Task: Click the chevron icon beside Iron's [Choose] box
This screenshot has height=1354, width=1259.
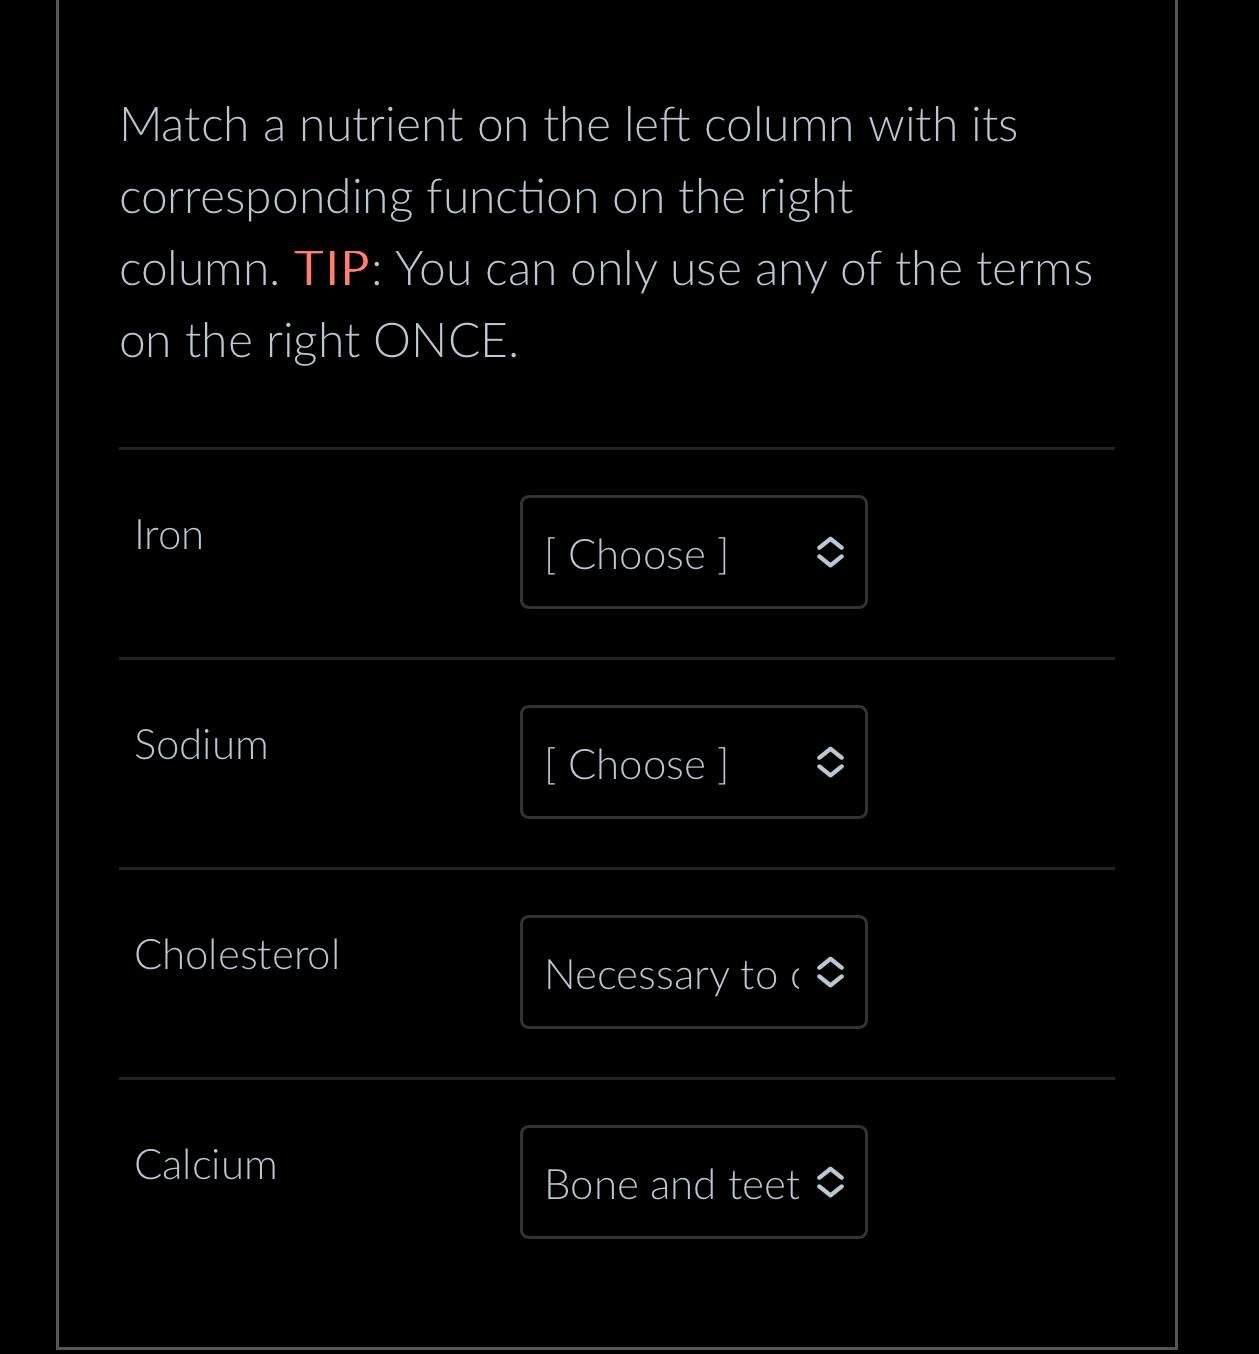Action: coord(831,552)
